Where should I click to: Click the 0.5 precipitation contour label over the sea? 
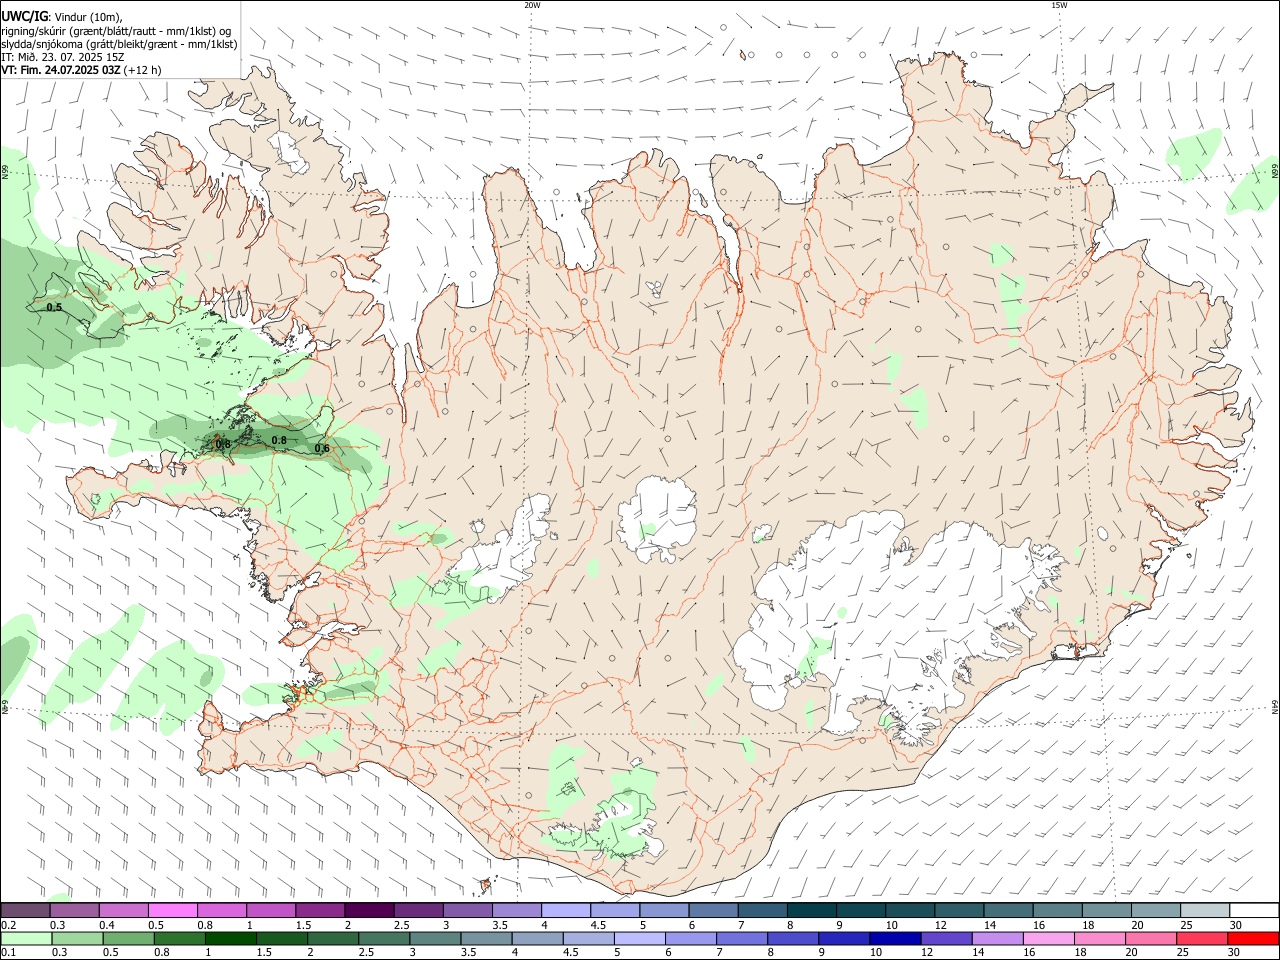click(54, 307)
